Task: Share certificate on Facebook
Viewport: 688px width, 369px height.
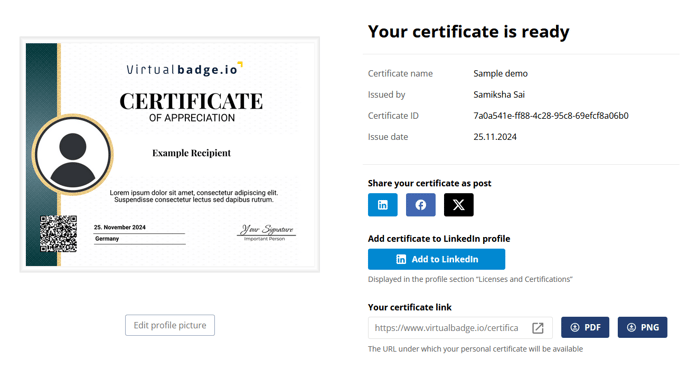Action: click(420, 204)
